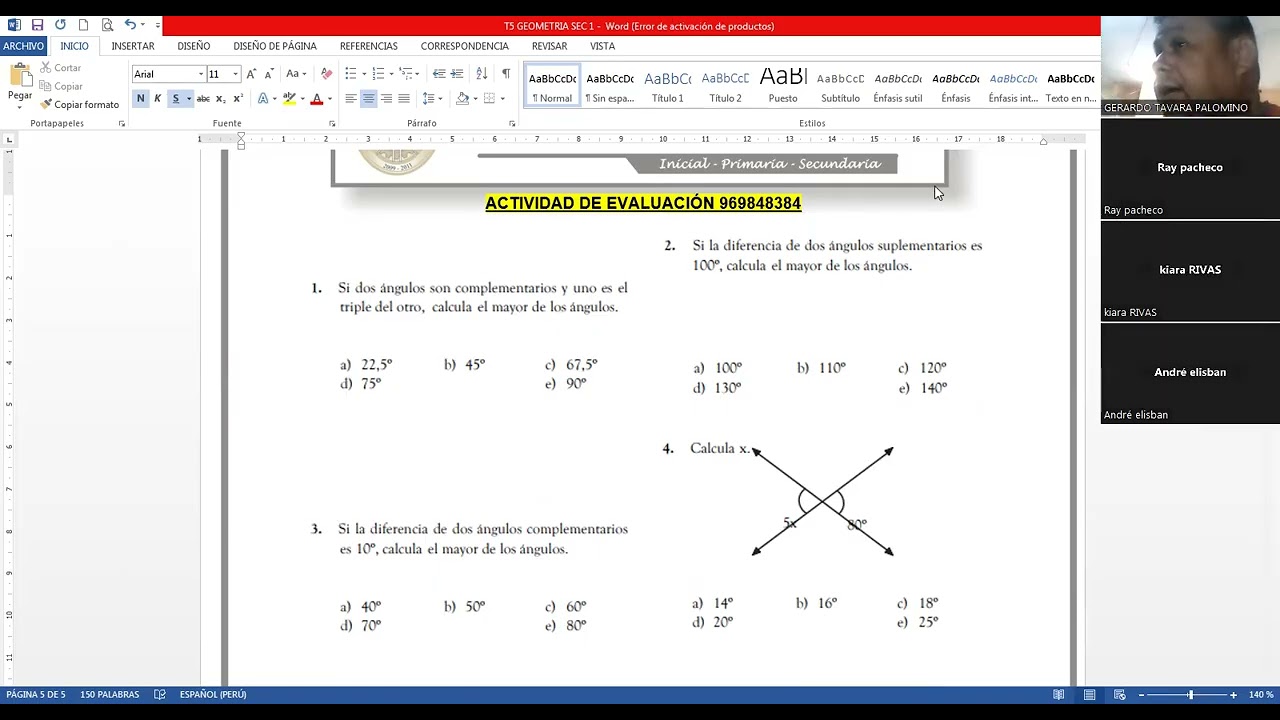The height and width of the screenshot is (720, 1280).
Task: Apply the Normal style
Action: 552,87
